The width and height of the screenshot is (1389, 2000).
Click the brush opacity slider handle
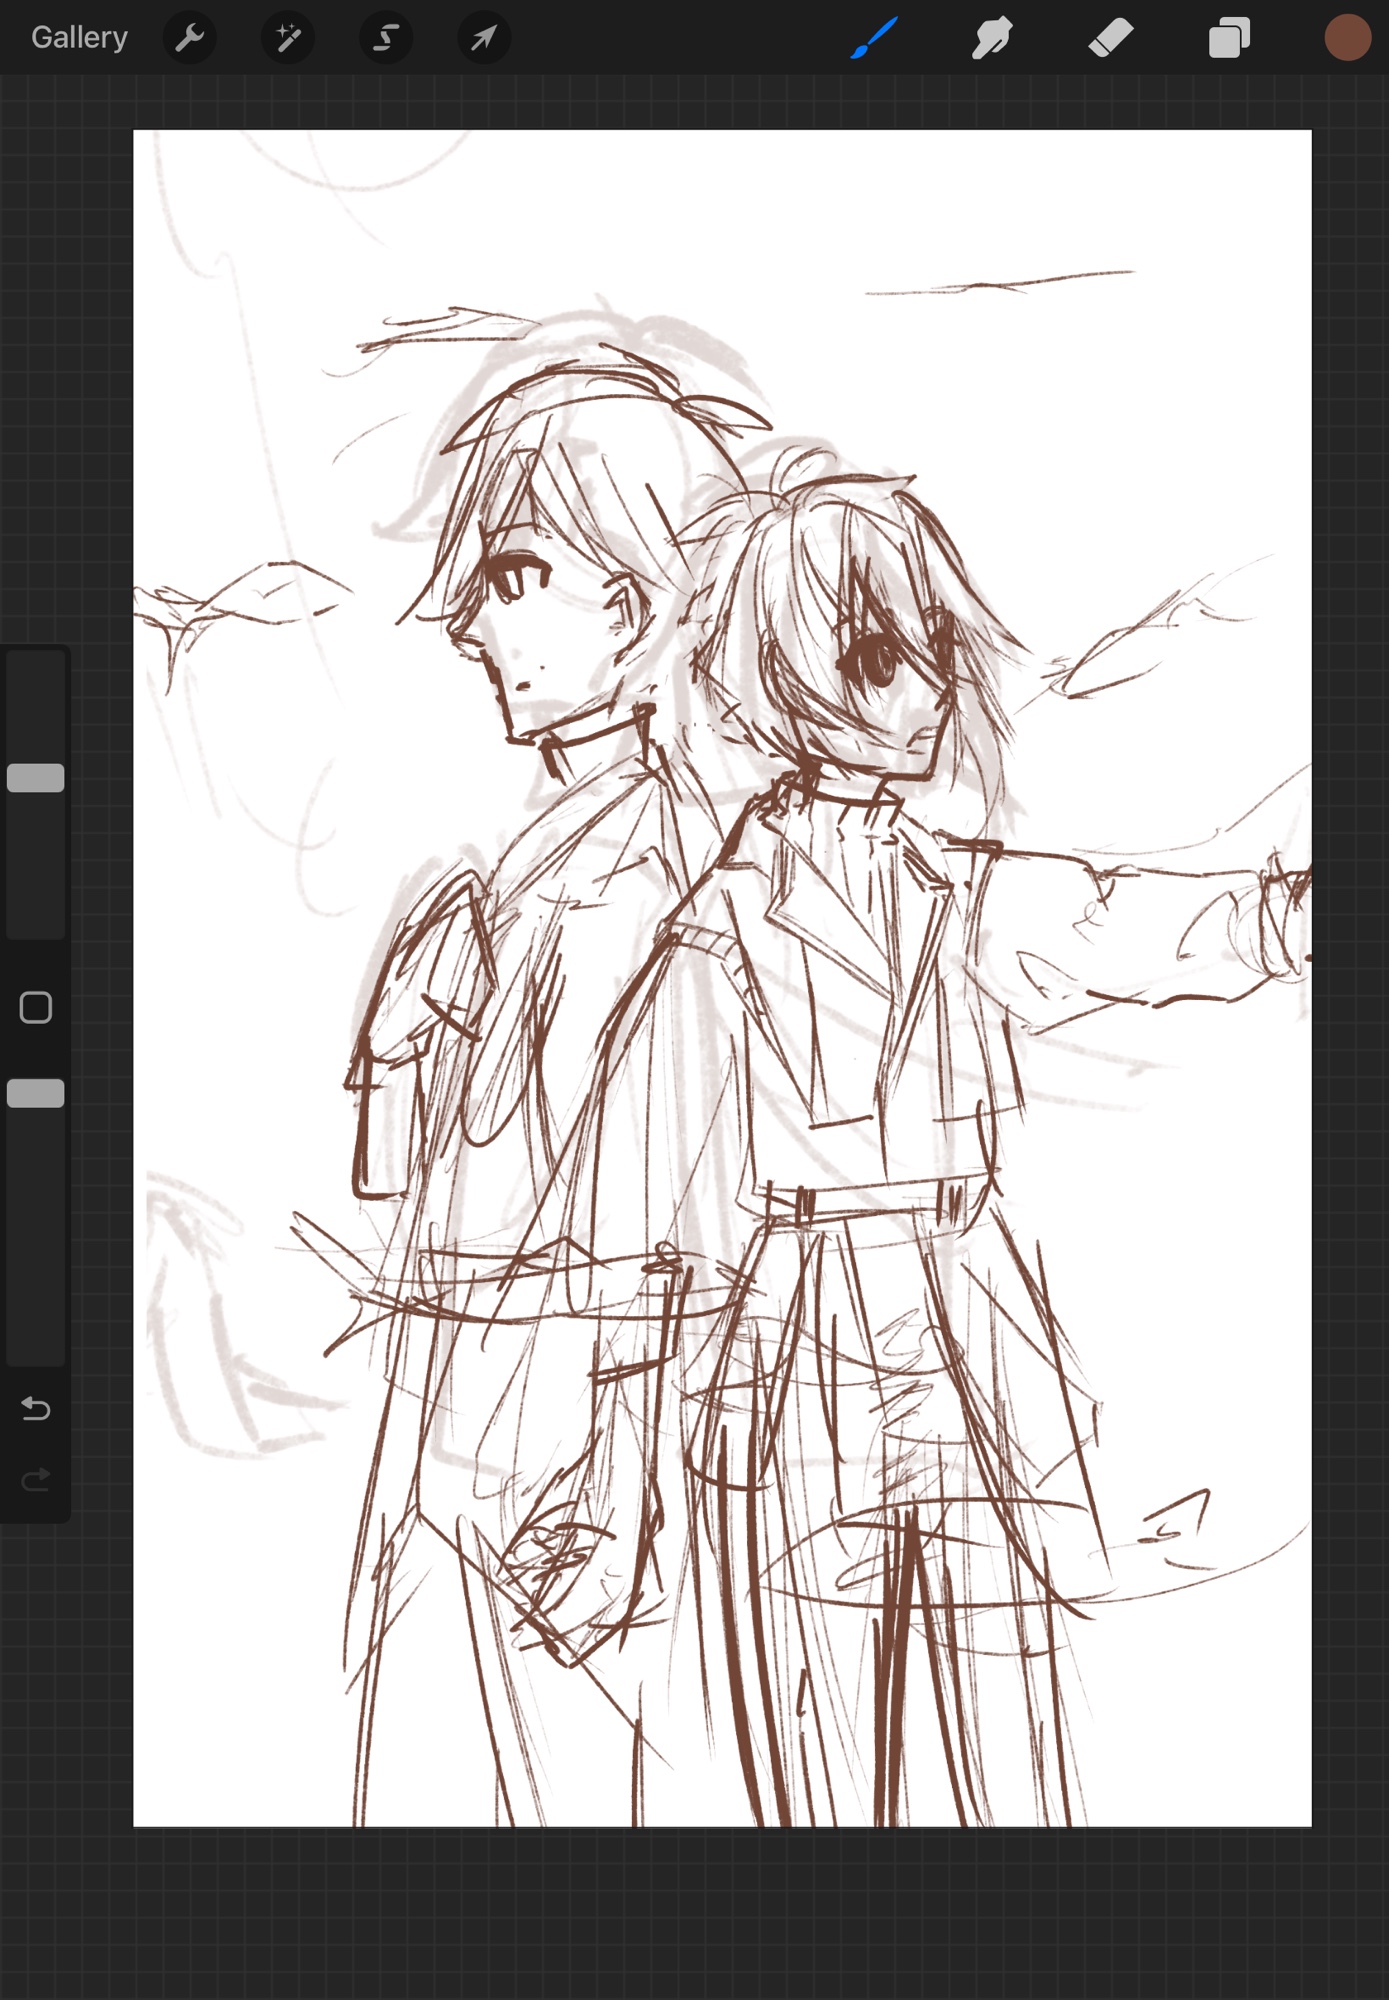pyautogui.click(x=36, y=1093)
